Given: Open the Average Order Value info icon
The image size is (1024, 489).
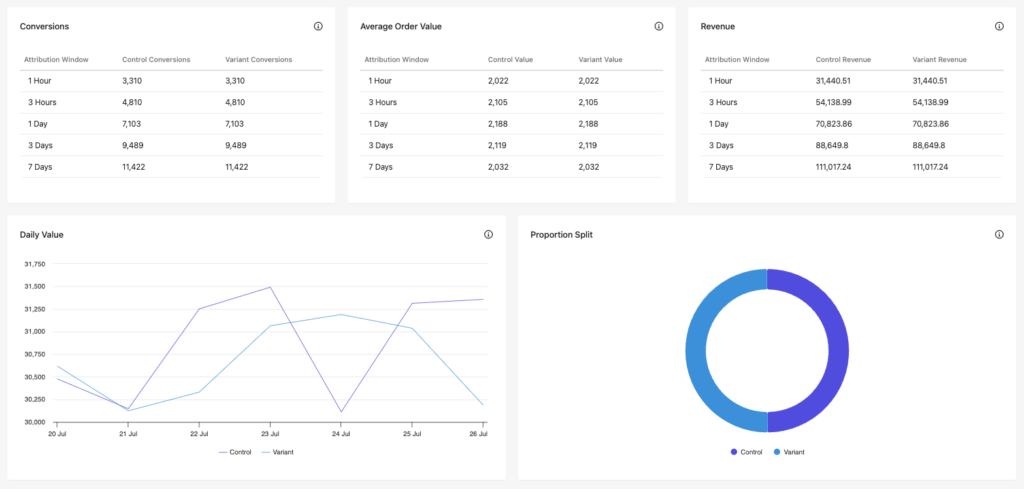Looking at the screenshot, I should pos(659,26).
